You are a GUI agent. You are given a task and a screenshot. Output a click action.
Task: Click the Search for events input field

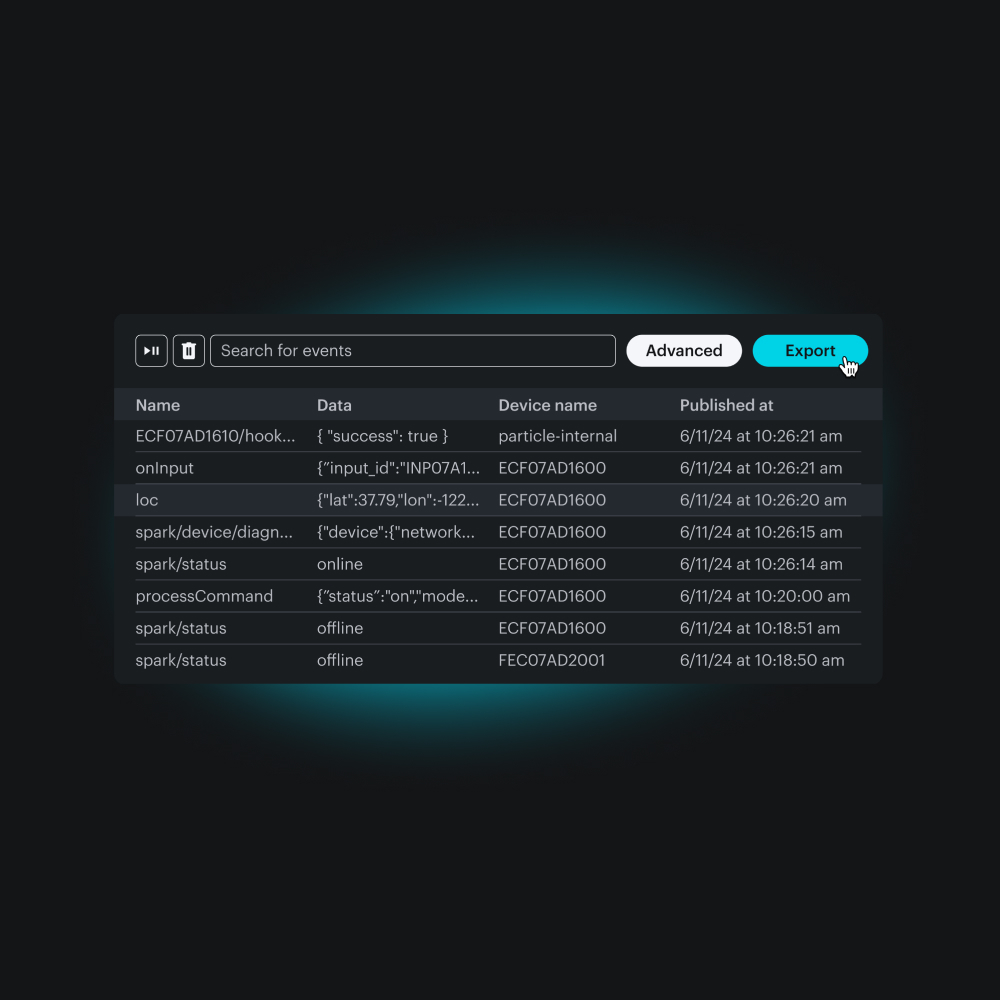[413, 350]
